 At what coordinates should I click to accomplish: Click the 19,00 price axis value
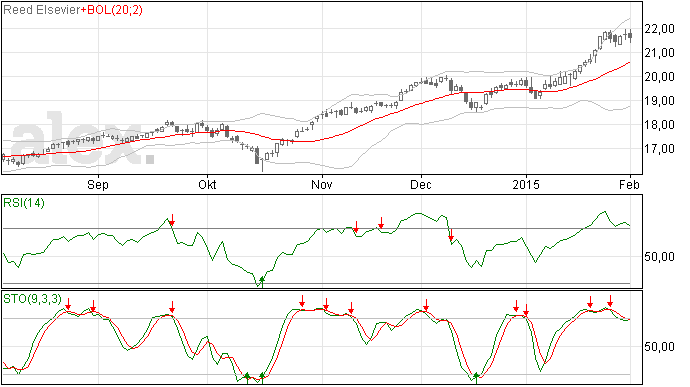coord(659,101)
